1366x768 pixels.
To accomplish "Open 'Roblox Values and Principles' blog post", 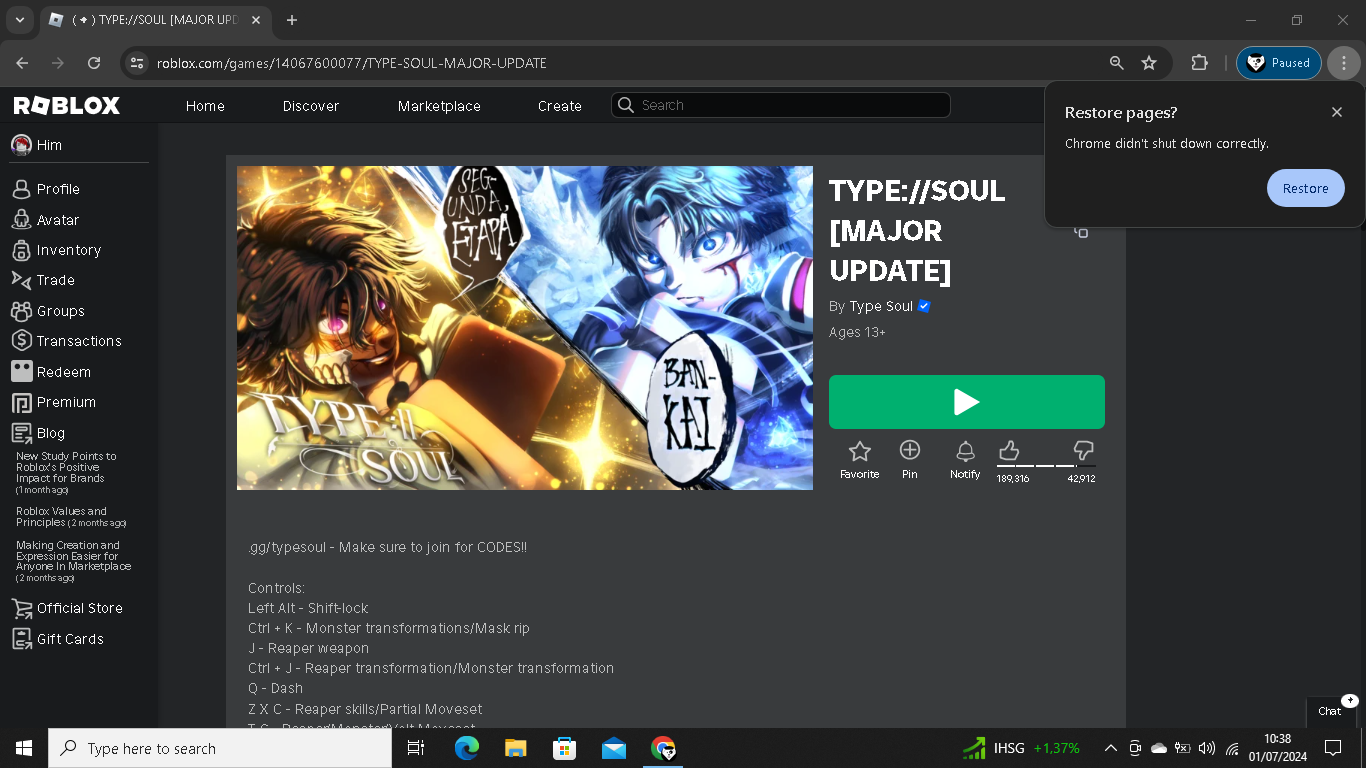I will click(71, 516).
